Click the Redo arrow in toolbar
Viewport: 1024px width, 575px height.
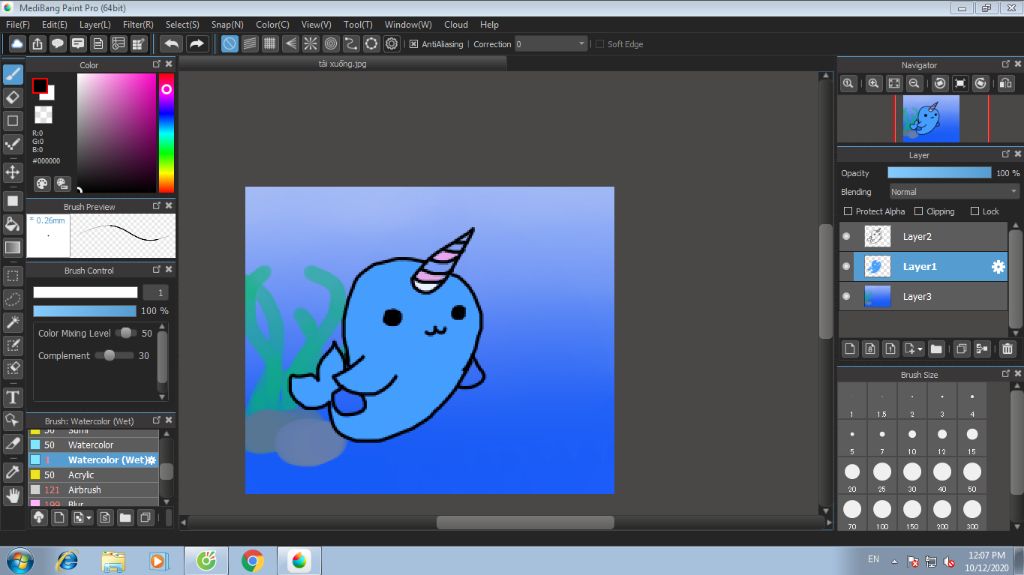pos(196,44)
